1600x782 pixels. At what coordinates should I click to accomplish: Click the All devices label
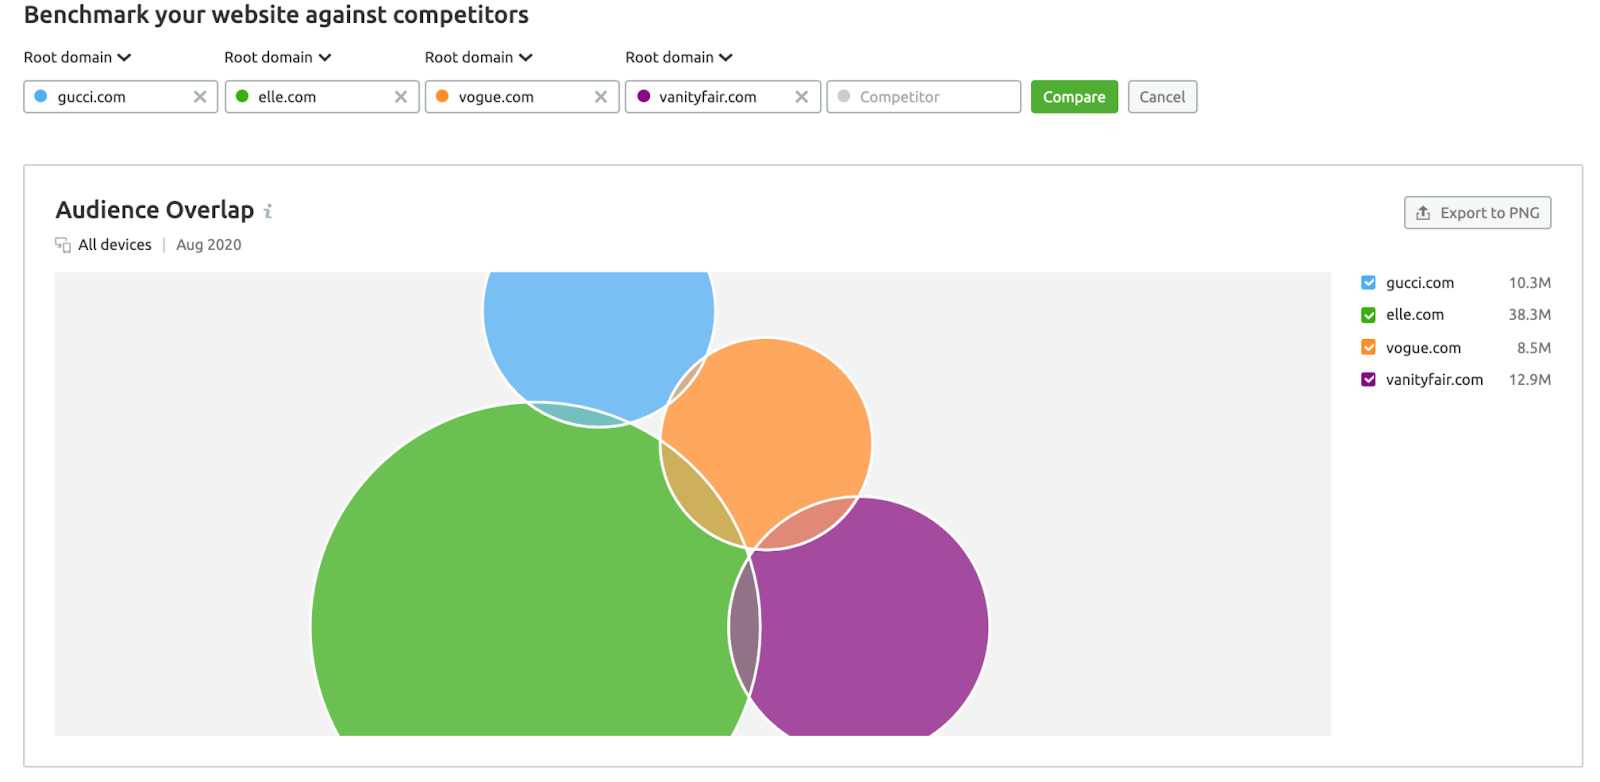click(x=115, y=245)
